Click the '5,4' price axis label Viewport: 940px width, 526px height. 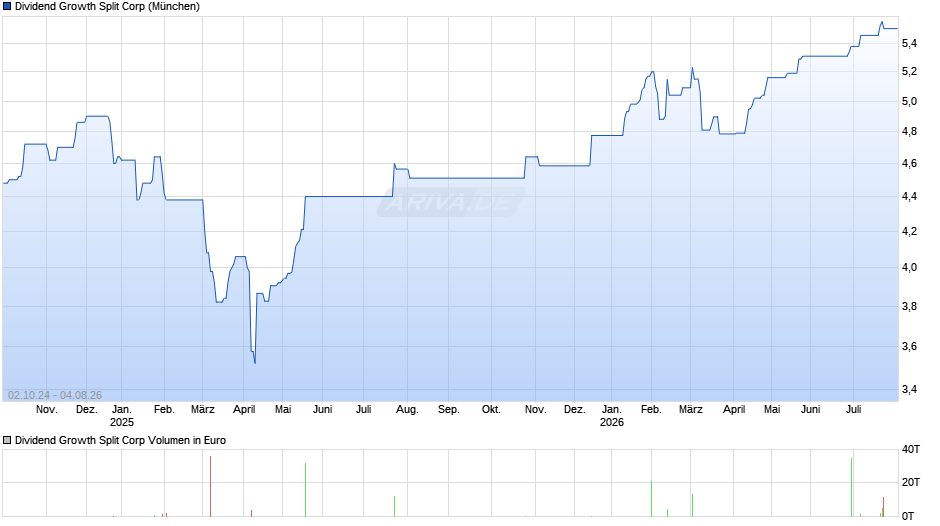pyautogui.click(x=909, y=43)
